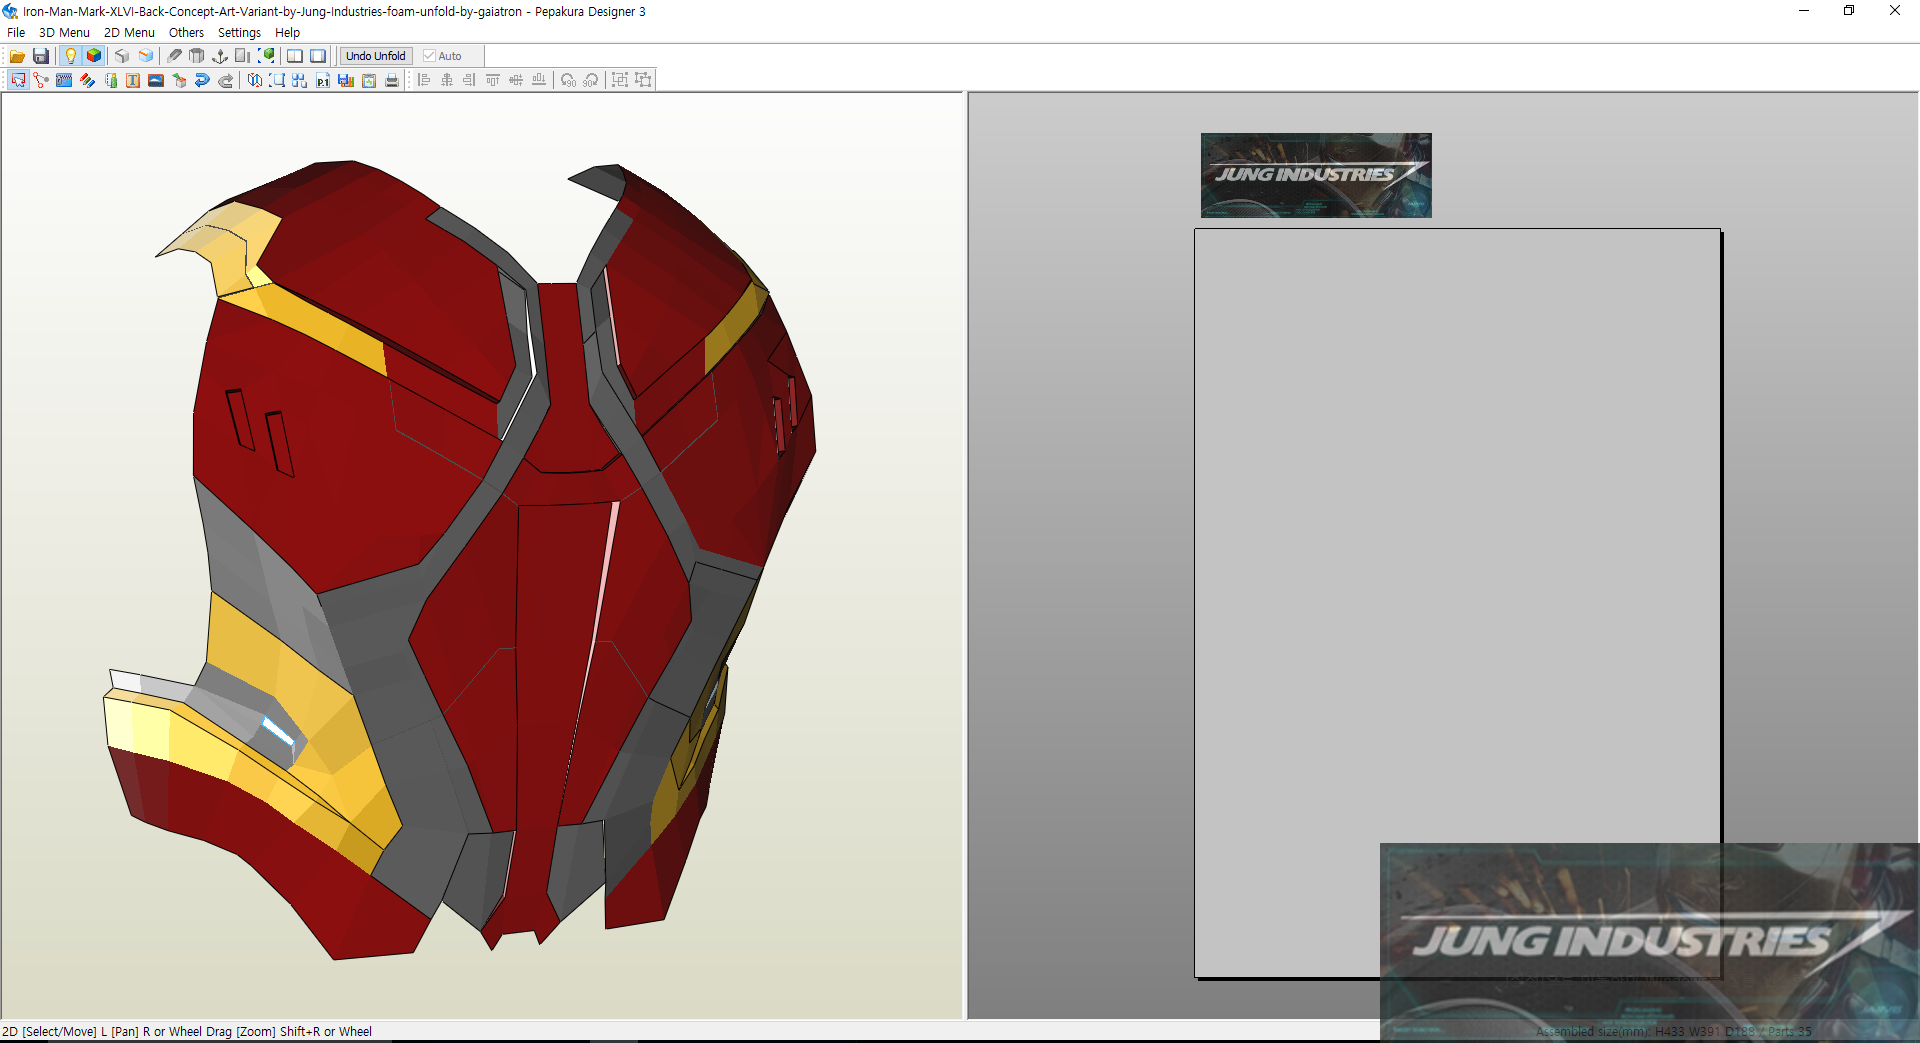This screenshot has height=1043, width=1920.
Task: Click the green ruler measure tool icon
Action: 110,80
